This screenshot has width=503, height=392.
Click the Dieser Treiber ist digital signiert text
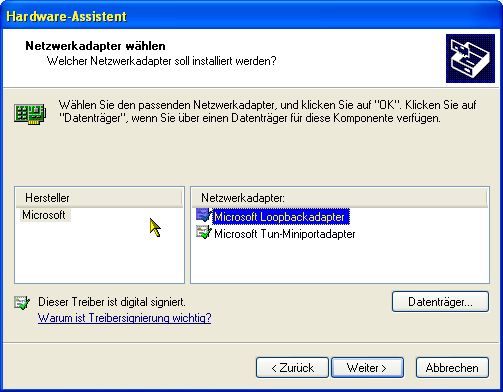(112, 302)
